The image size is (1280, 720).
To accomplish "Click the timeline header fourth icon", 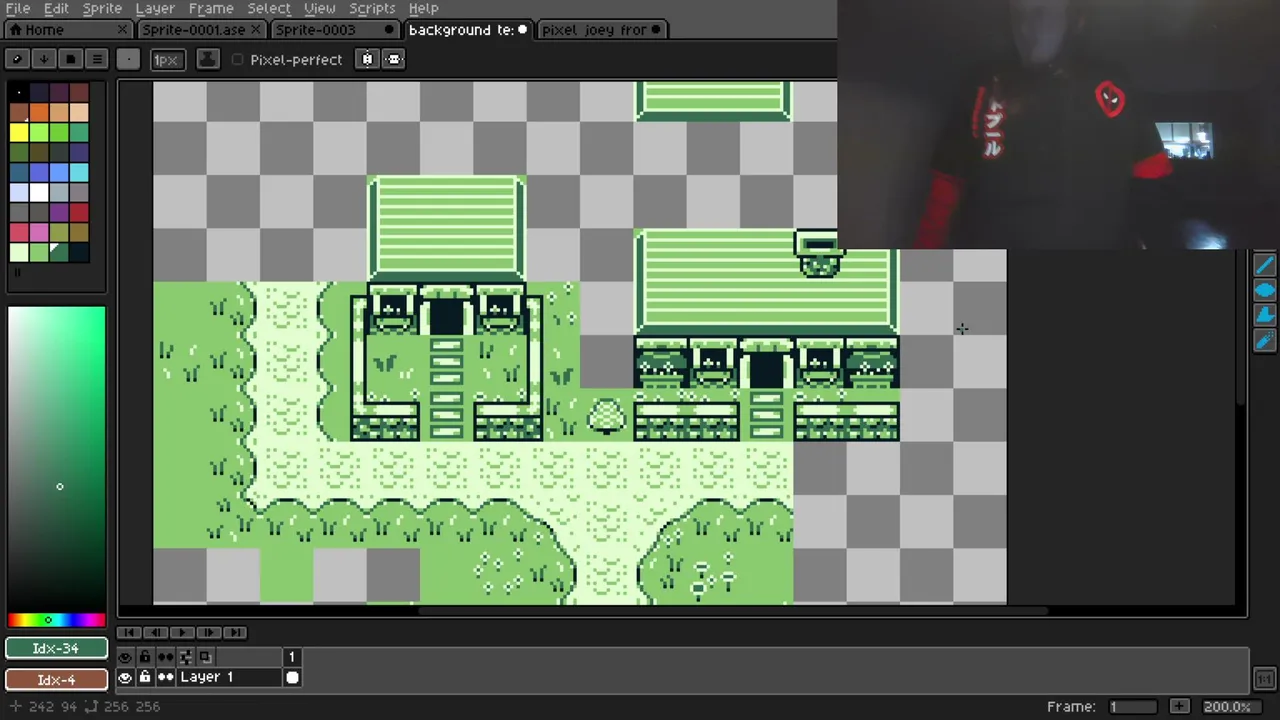I will pos(185,657).
